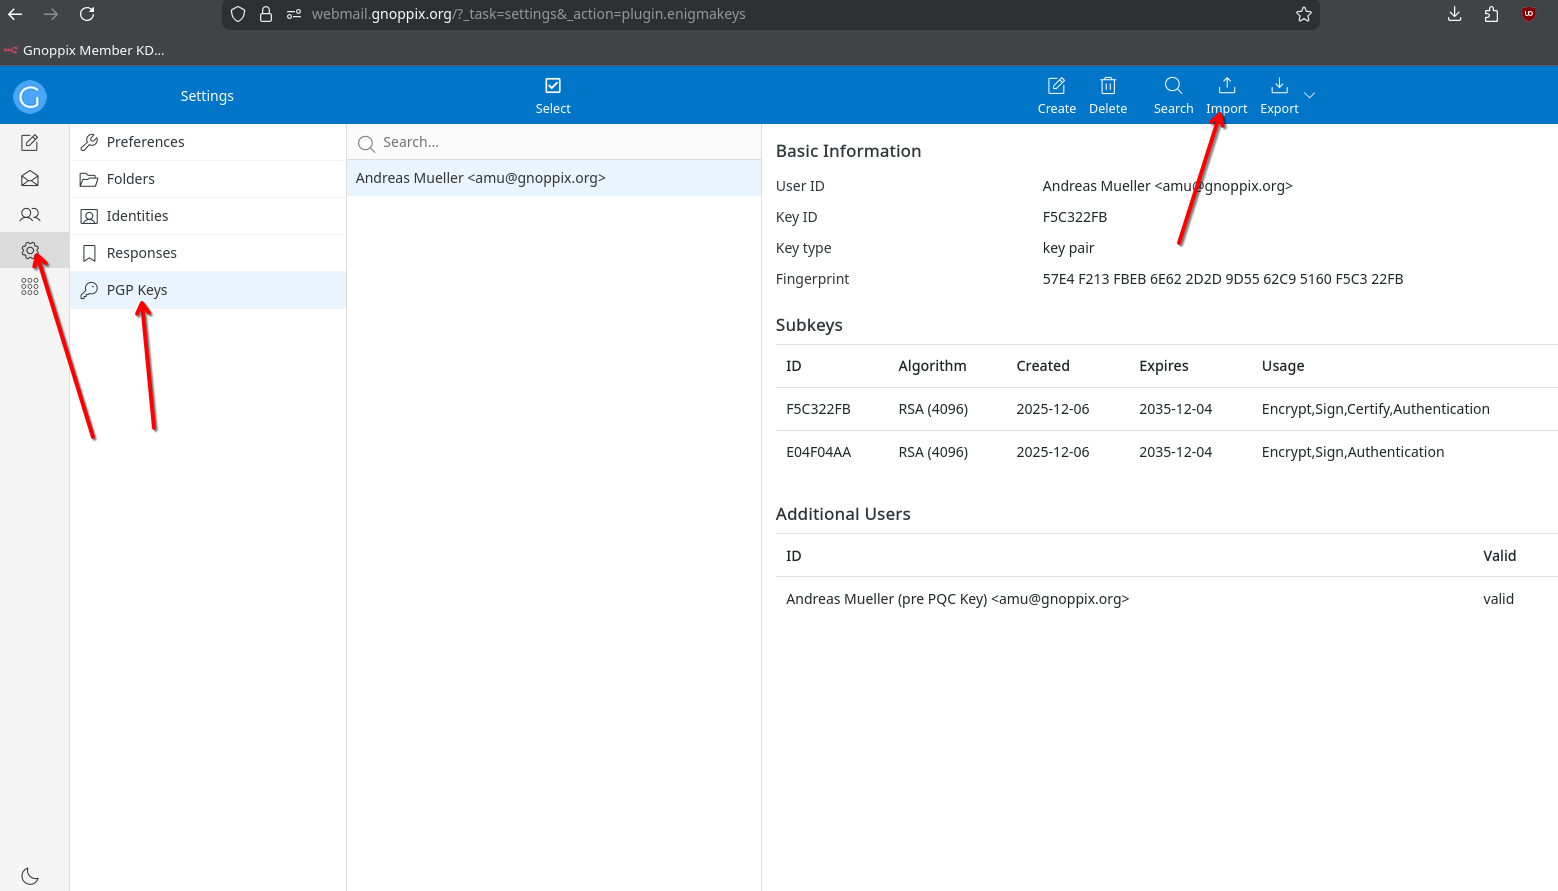Open the Responses settings section

pos(141,253)
